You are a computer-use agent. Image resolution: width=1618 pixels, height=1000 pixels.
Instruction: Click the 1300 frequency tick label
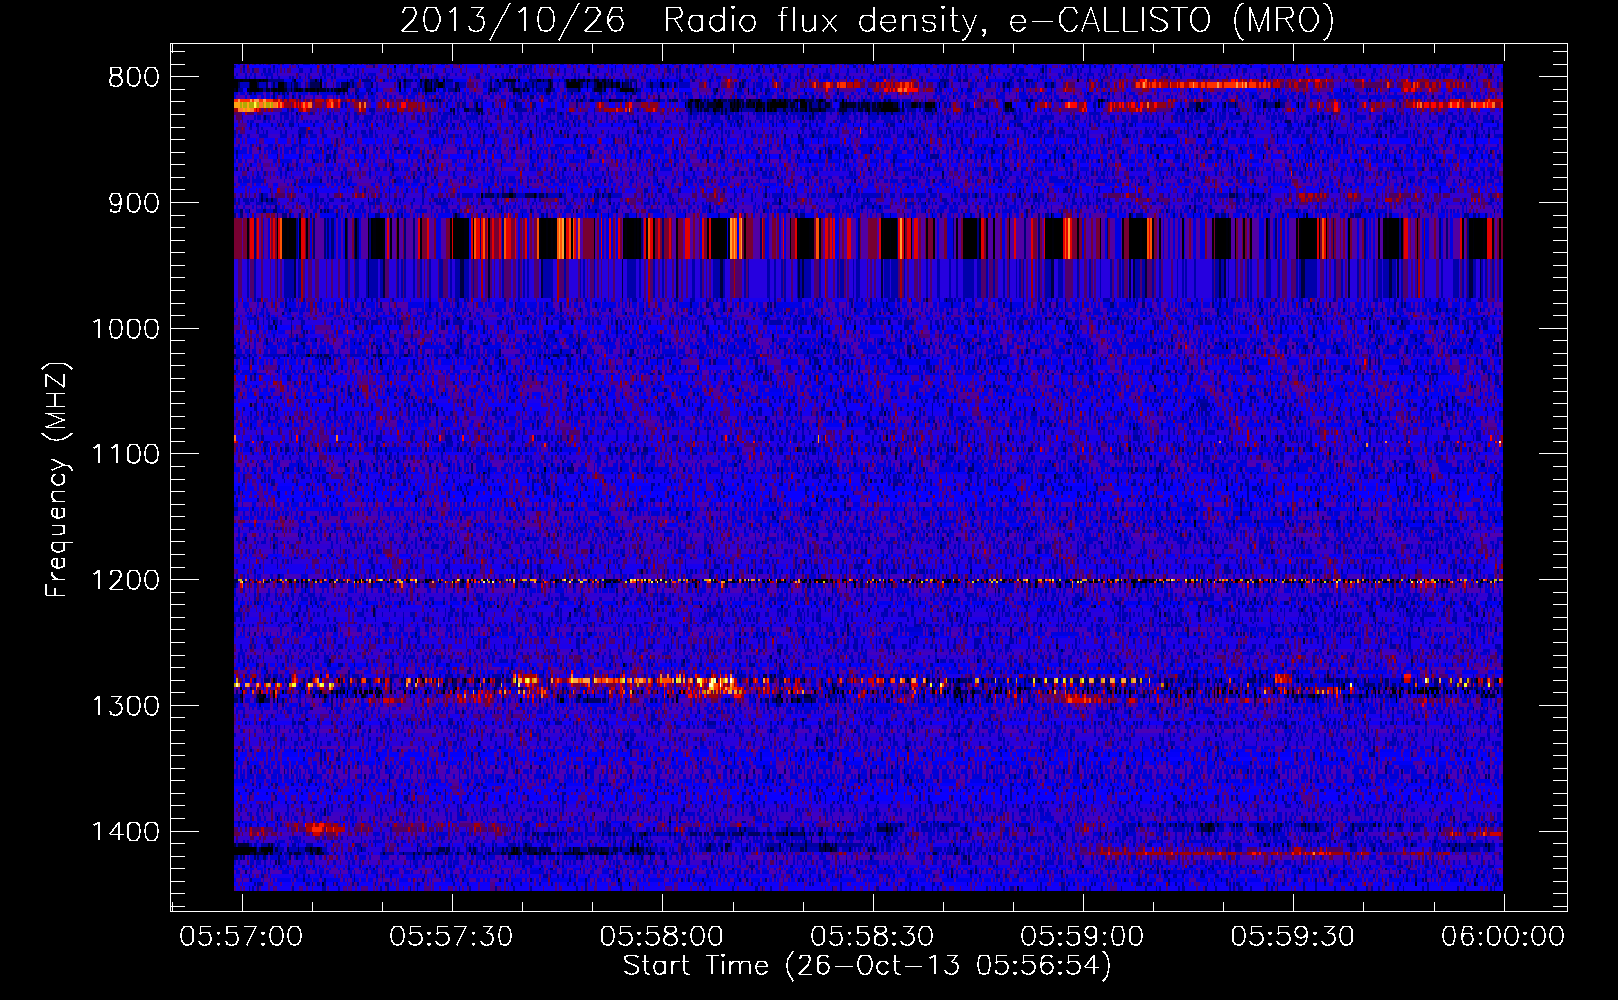coord(125,707)
